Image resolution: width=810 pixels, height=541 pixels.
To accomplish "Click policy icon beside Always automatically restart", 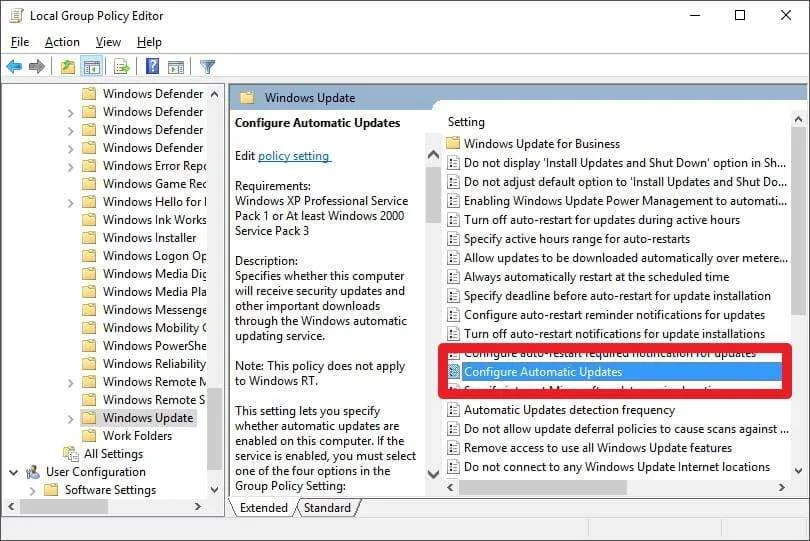I will pos(453,277).
